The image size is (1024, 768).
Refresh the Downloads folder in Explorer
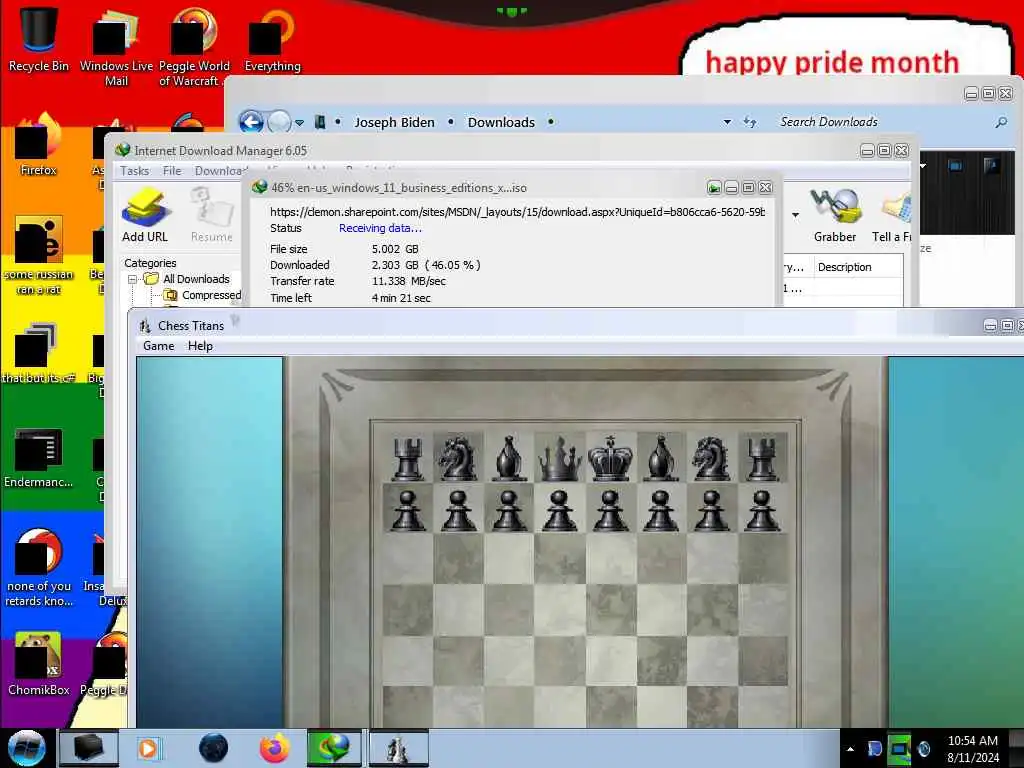click(x=750, y=122)
